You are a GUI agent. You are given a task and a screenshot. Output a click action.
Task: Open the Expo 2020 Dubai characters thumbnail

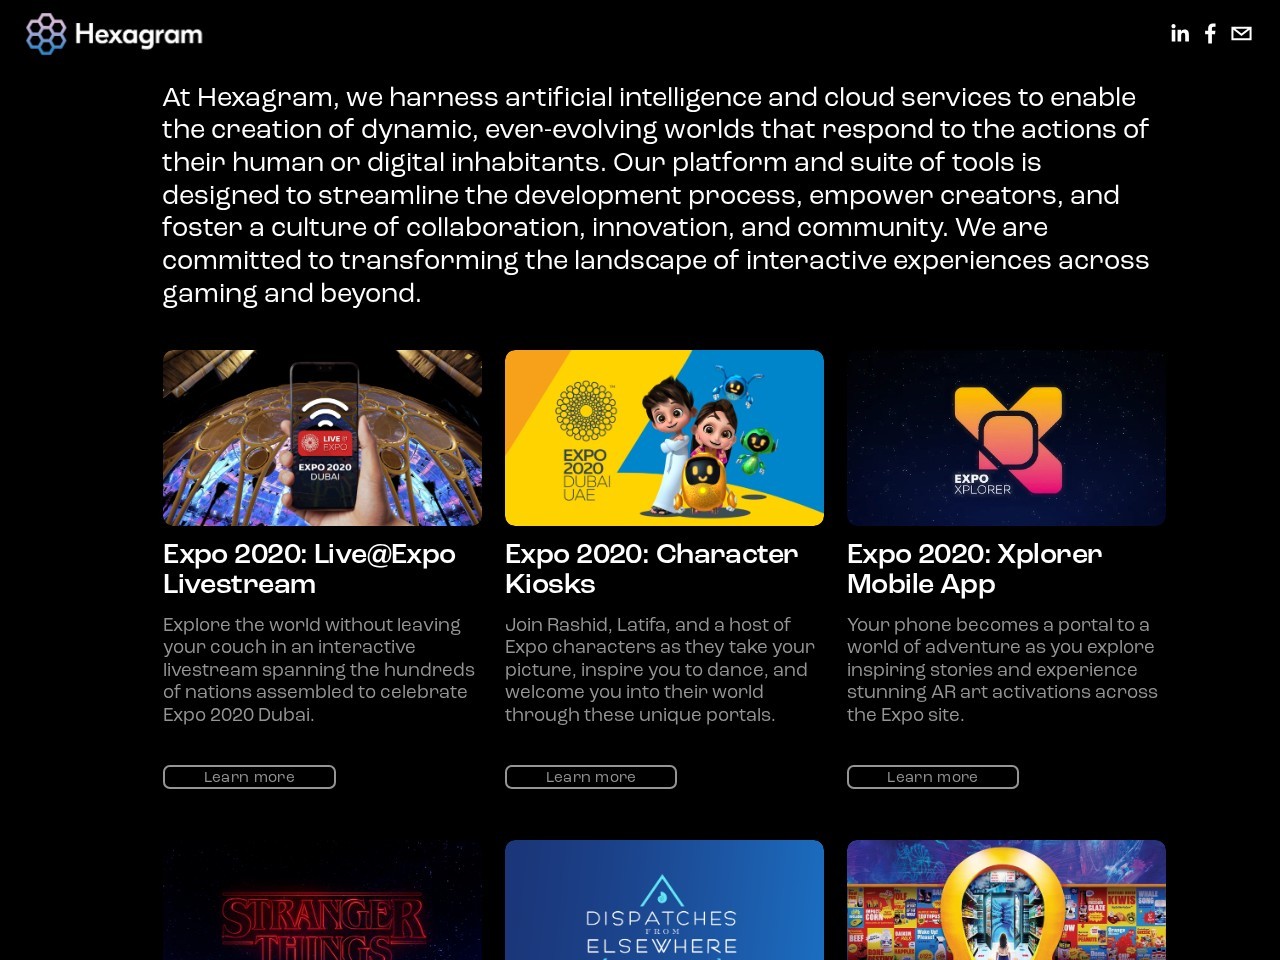click(x=664, y=438)
